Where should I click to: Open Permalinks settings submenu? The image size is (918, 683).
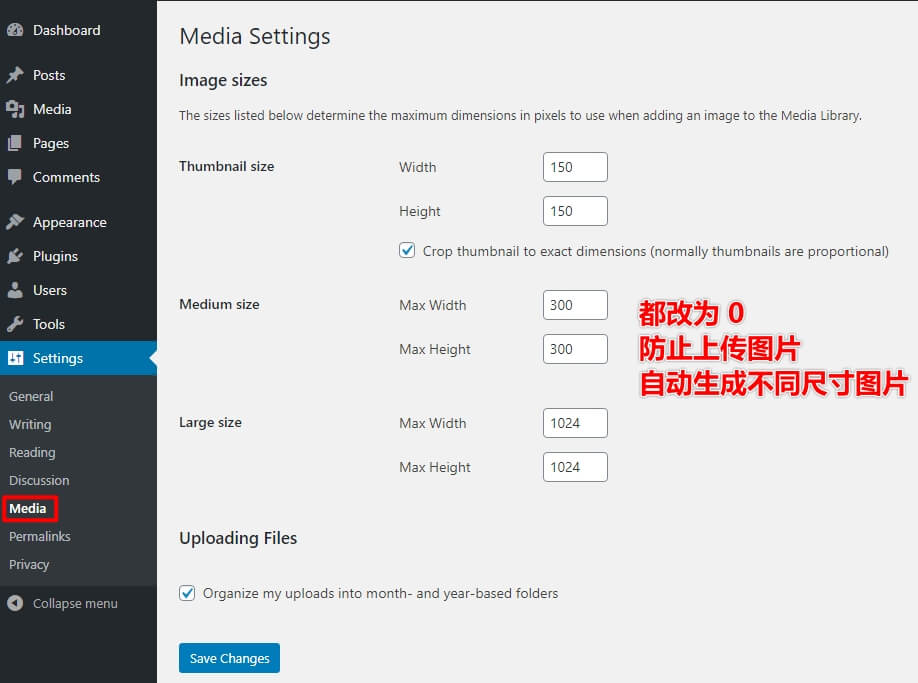pos(40,536)
